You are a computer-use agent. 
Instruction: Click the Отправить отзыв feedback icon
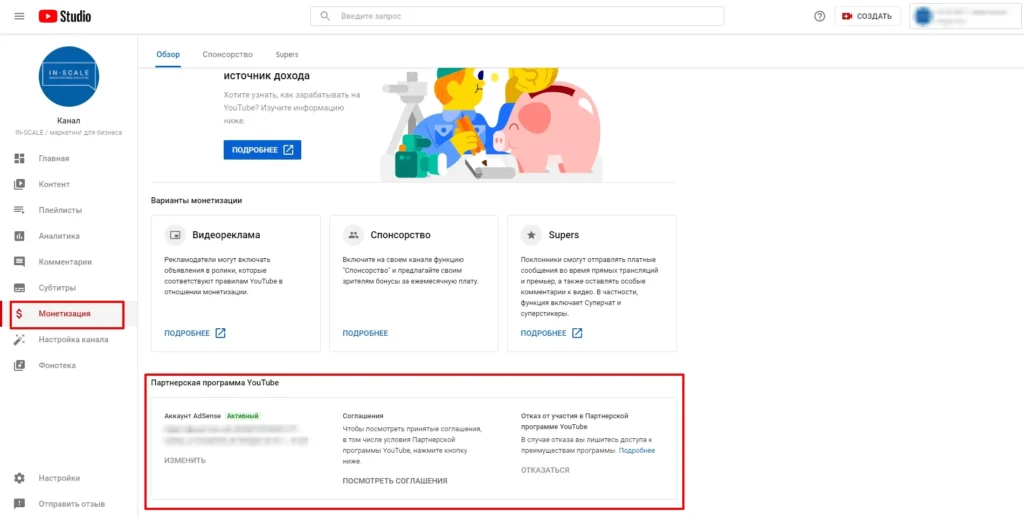20,504
